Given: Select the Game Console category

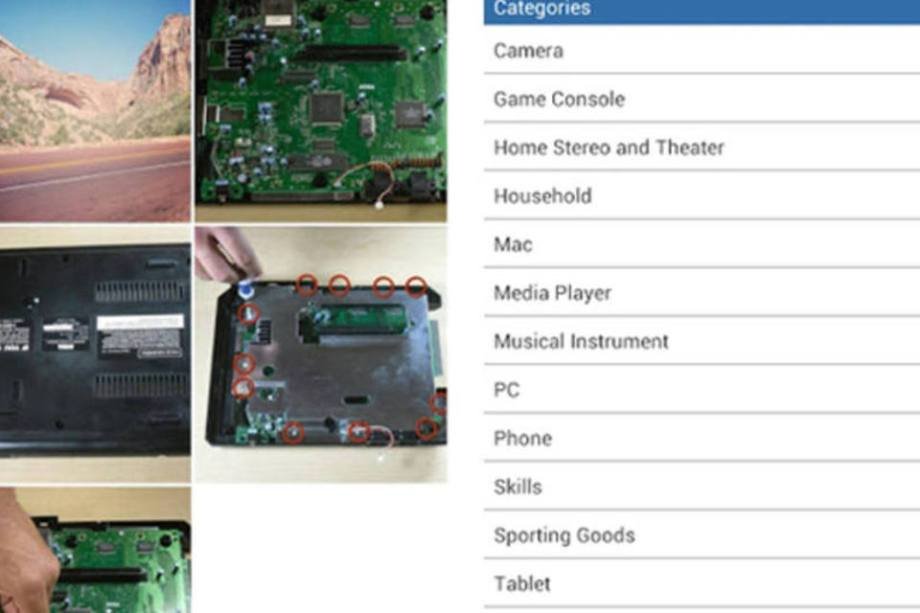Looking at the screenshot, I should (702, 99).
